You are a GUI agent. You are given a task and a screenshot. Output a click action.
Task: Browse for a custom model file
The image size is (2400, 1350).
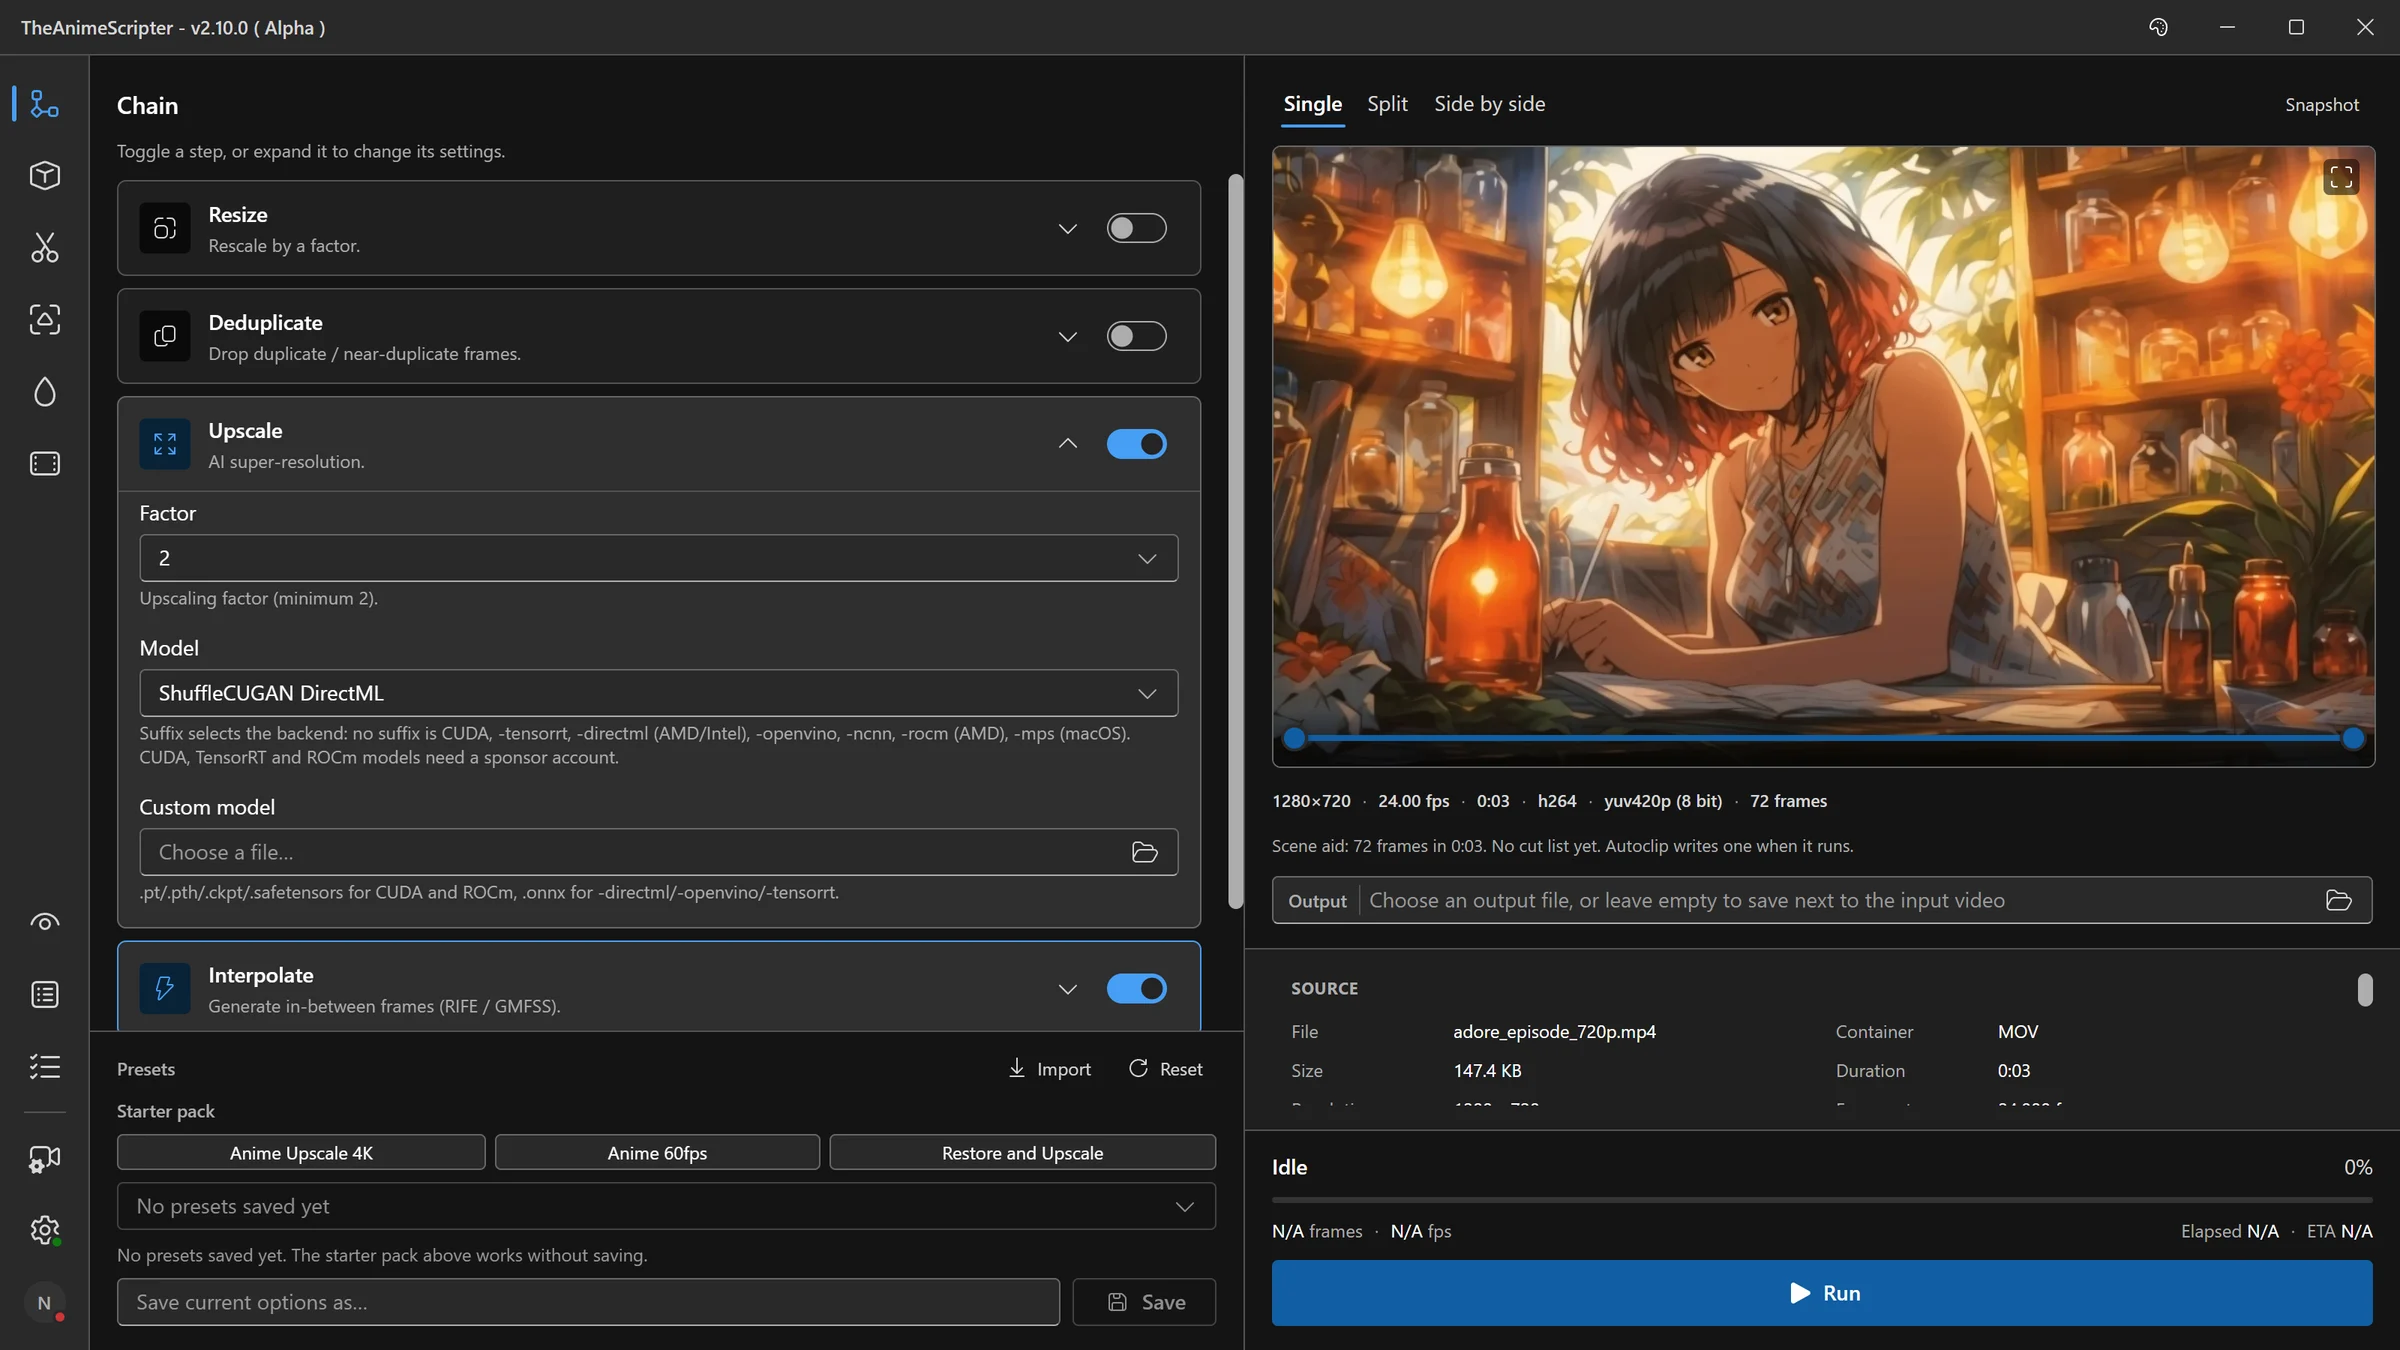pos(1145,852)
